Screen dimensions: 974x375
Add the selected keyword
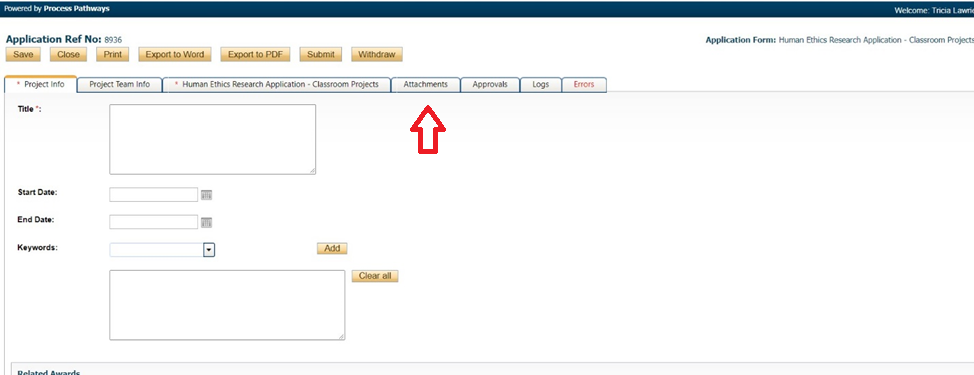[x=332, y=248]
